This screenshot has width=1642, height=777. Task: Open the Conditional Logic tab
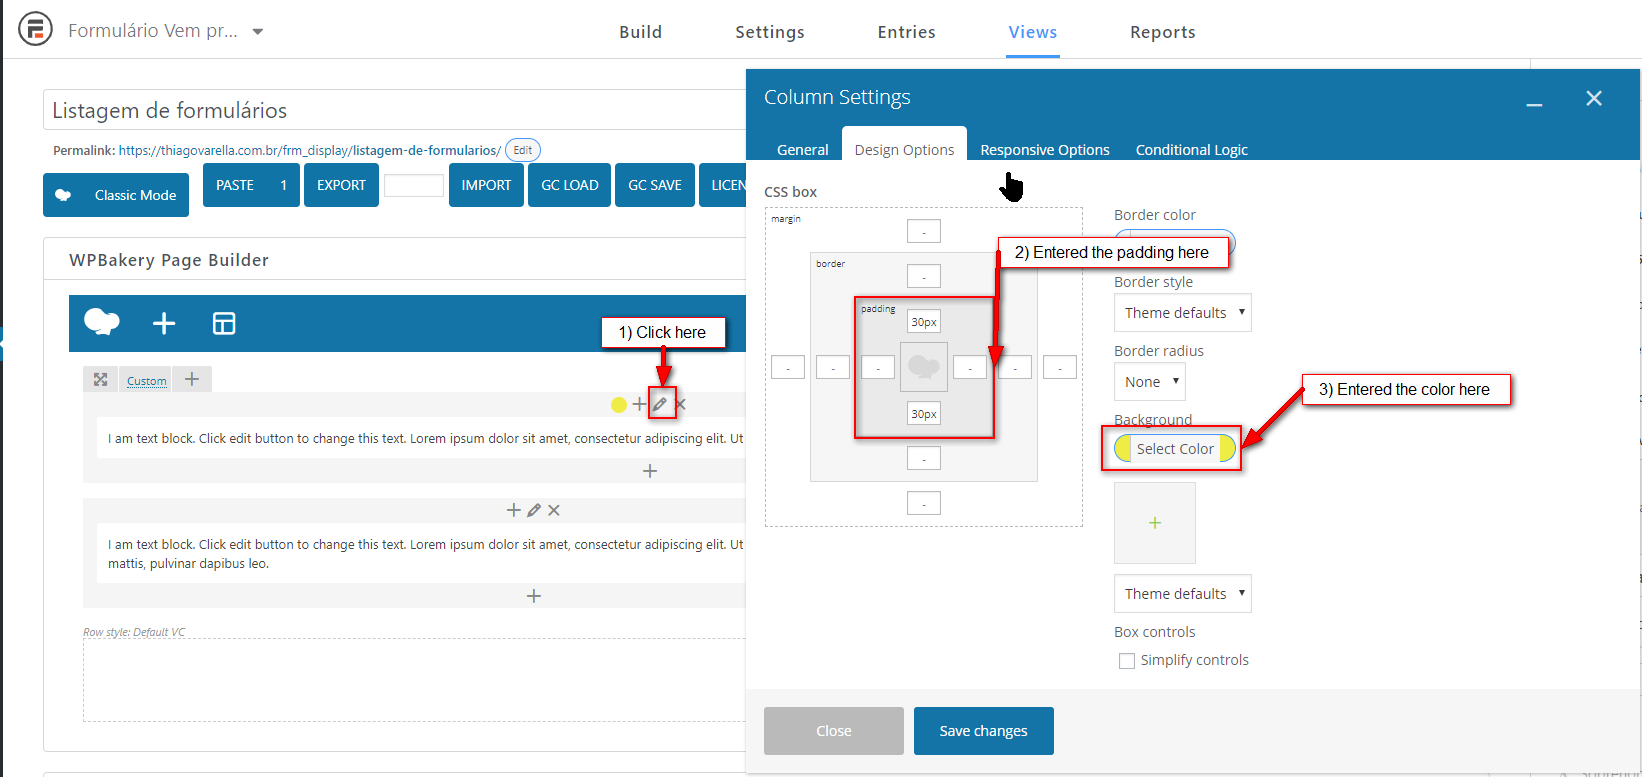pos(1192,150)
